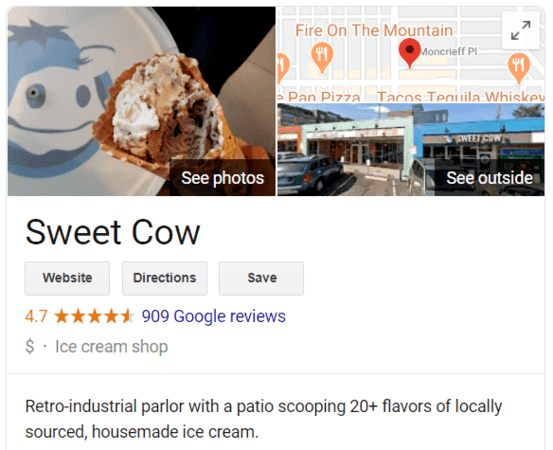Open the Sweet Cow Website button

pyautogui.click(x=67, y=278)
